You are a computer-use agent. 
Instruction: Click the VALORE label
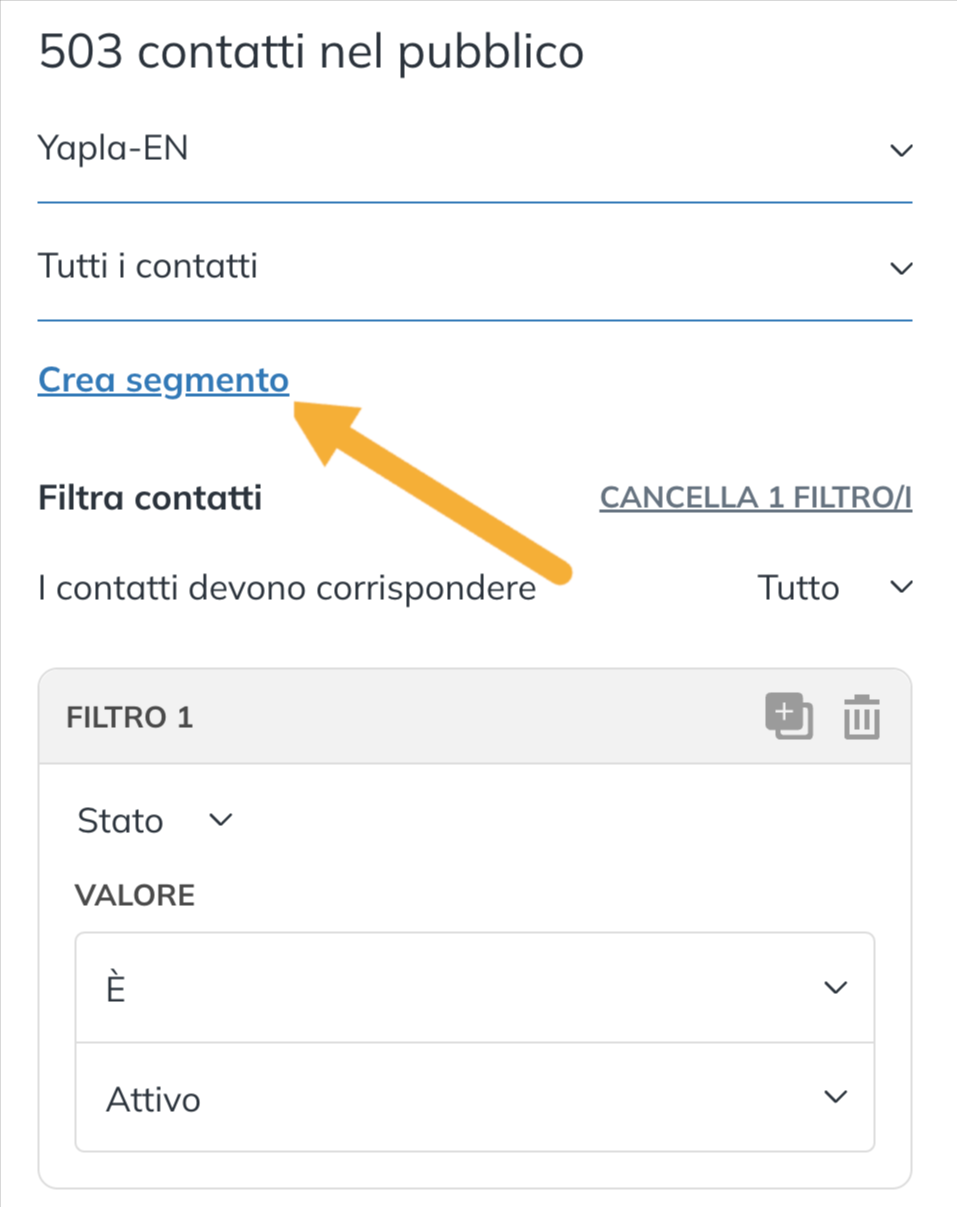pos(135,895)
